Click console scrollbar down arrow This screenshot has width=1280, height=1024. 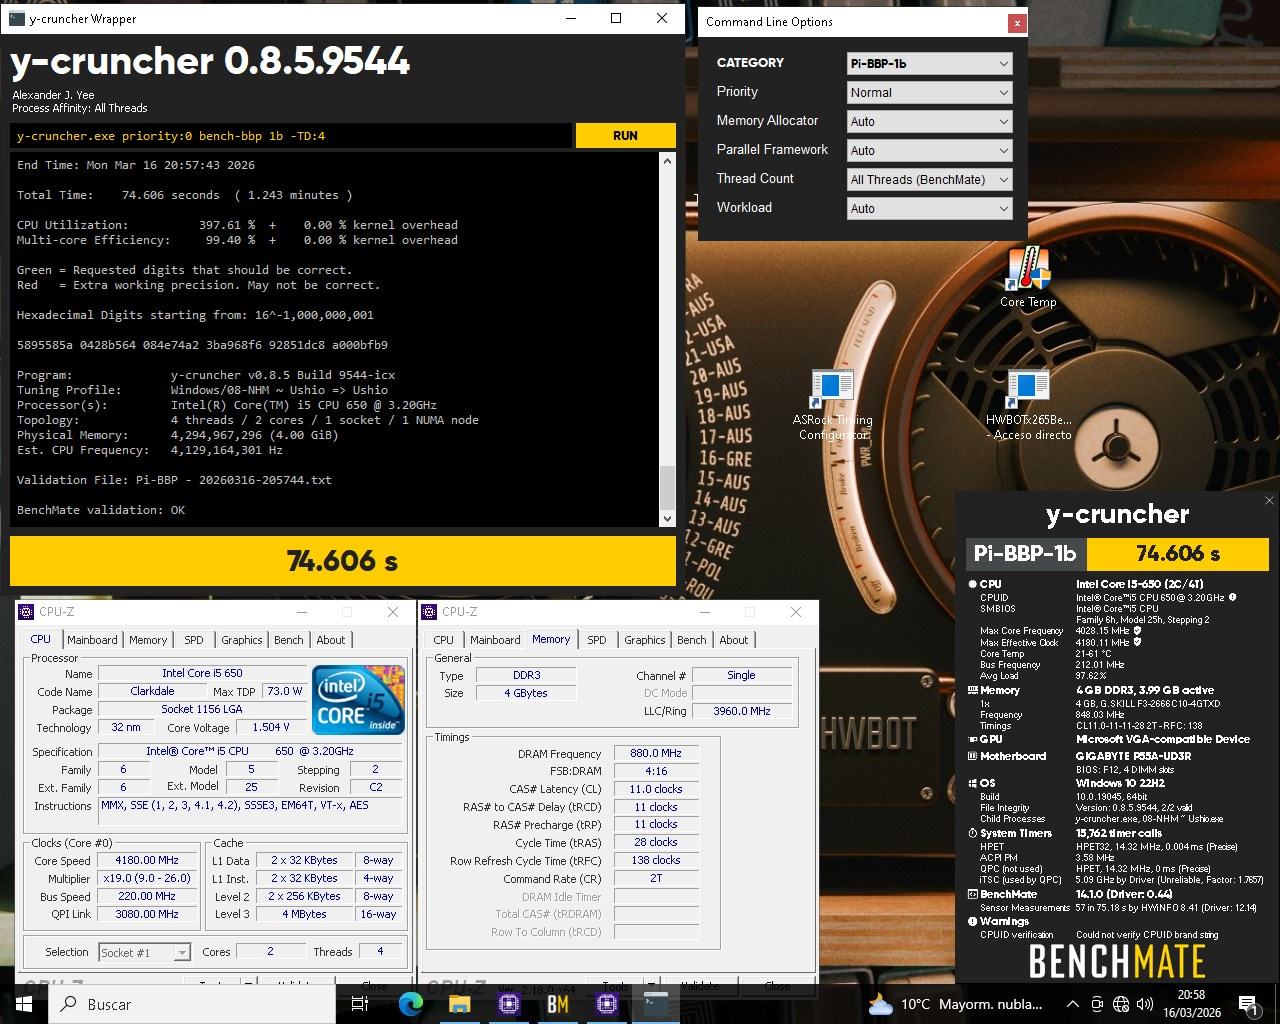(x=667, y=518)
